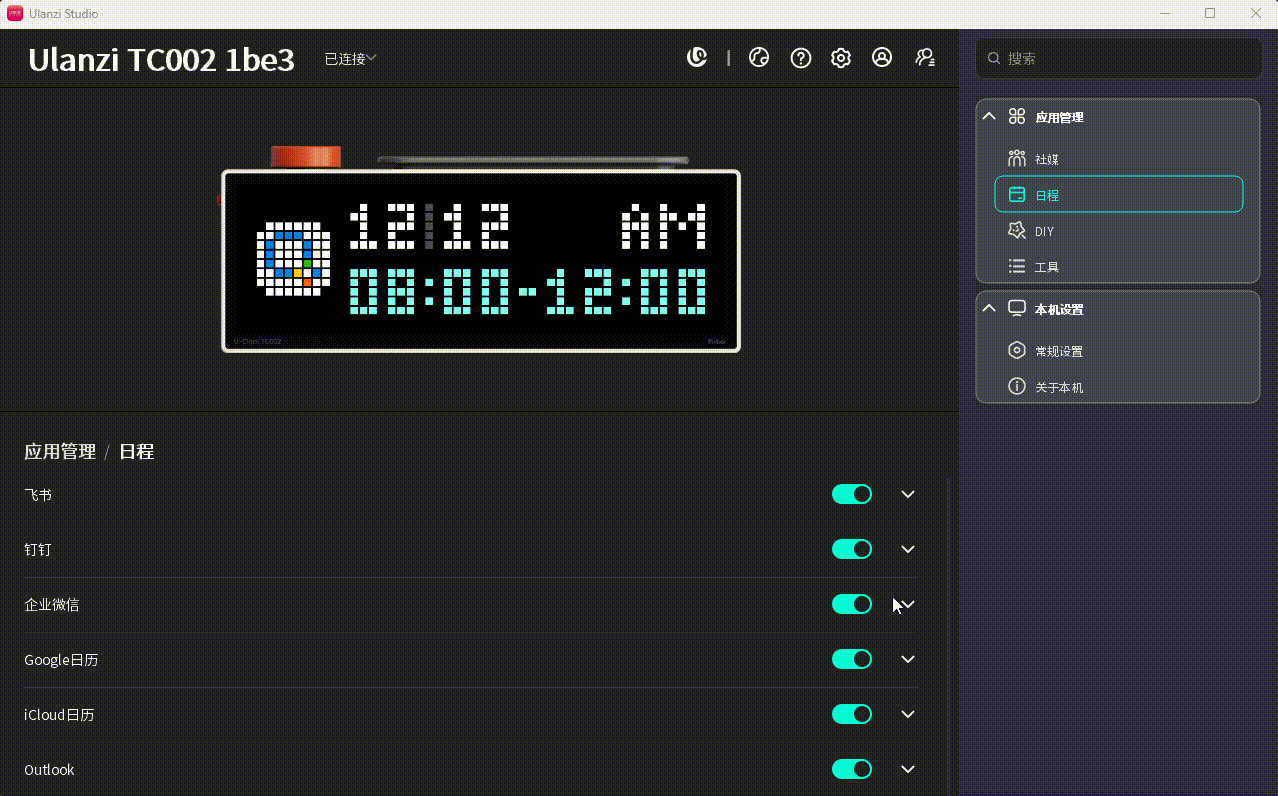Click the clock device preview display
This screenshot has width=1278, height=796.
pos(481,261)
